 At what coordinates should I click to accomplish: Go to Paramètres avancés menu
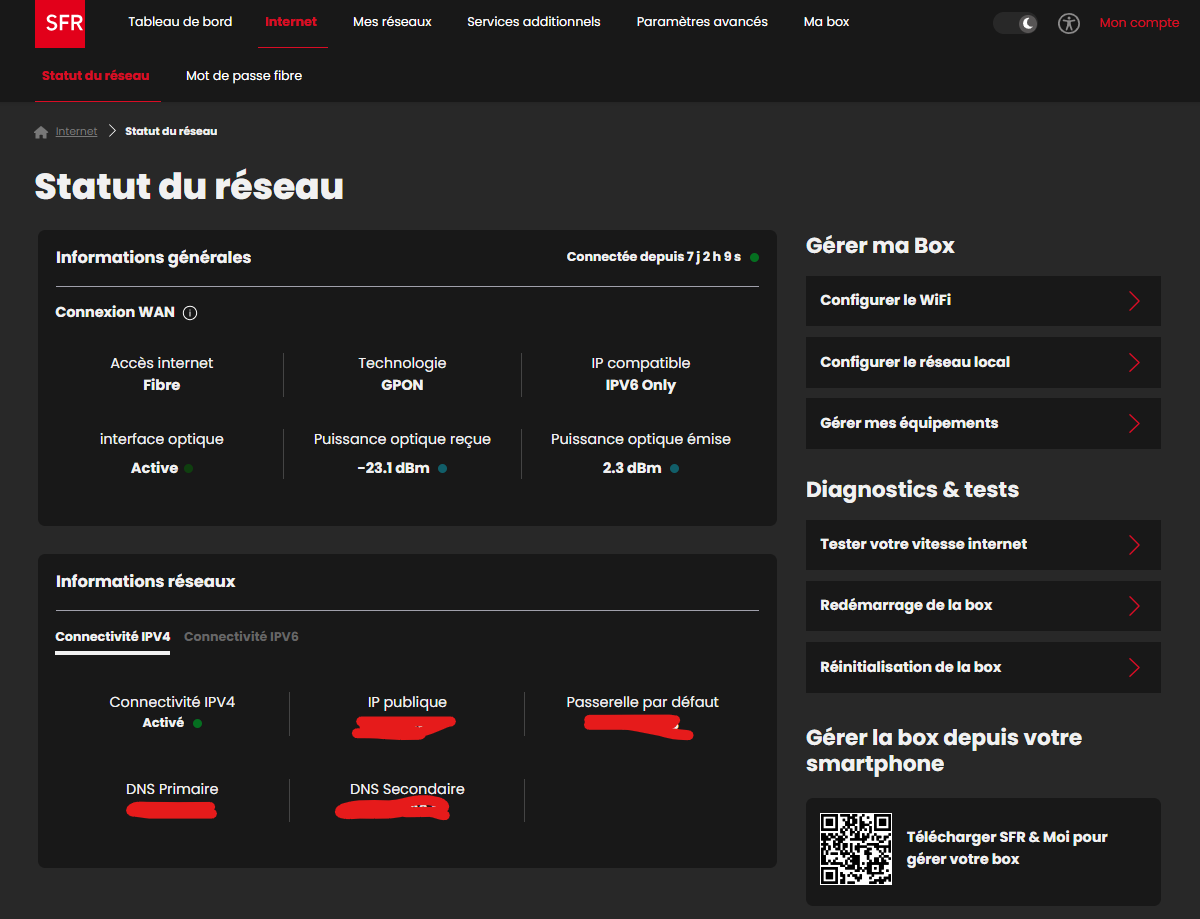tap(702, 22)
